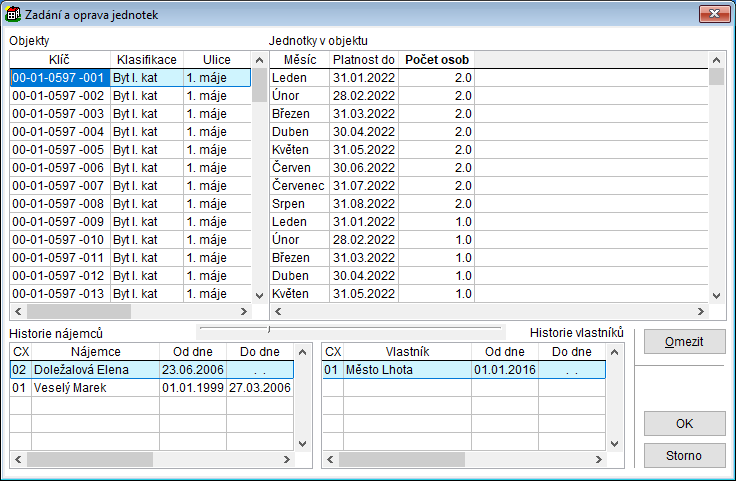The image size is (736, 481).
Task: Cancel with the Storno button
Action: click(685, 456)
